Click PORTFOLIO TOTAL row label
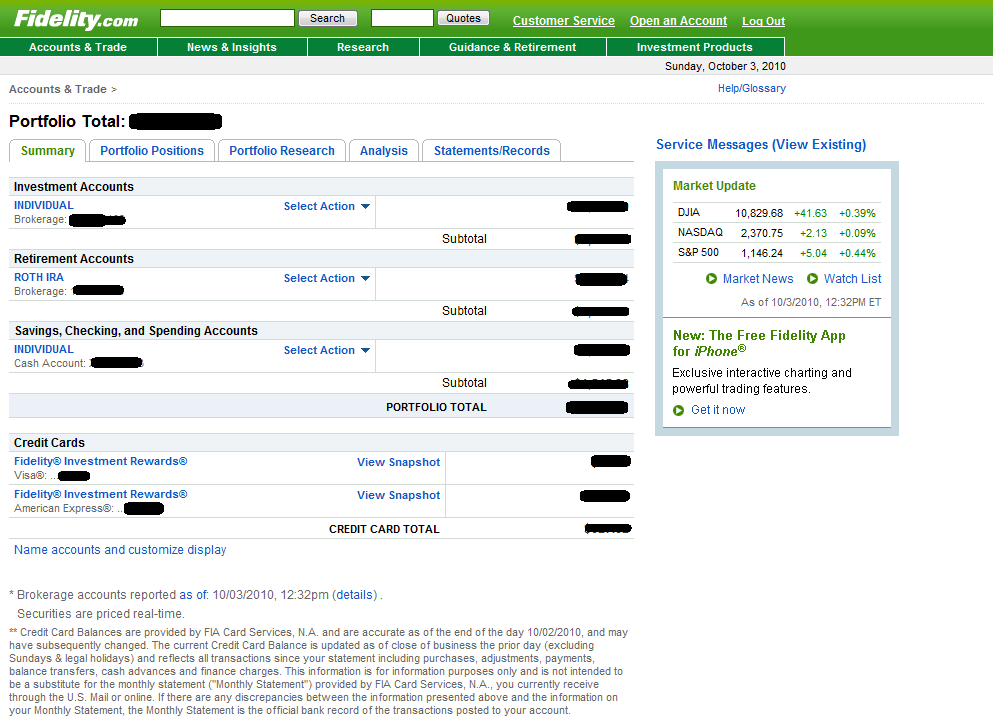 point(436,407)
